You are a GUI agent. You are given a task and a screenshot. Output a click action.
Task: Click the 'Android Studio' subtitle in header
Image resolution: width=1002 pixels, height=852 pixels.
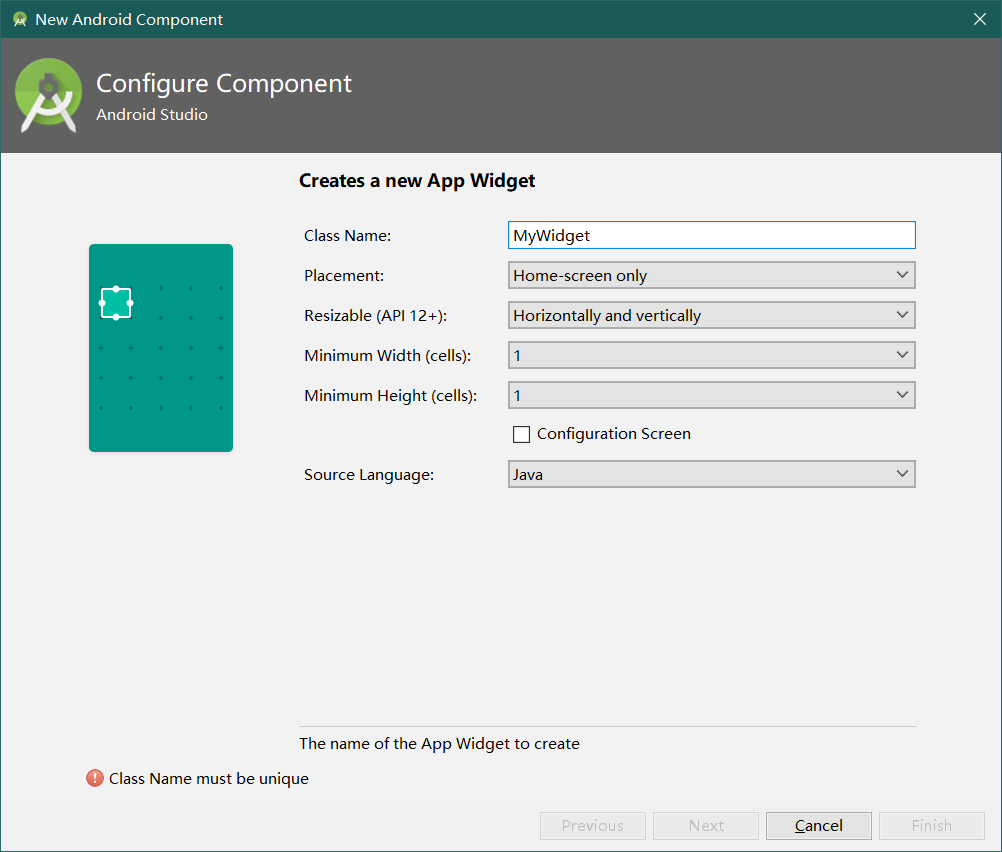pos(152,114)
